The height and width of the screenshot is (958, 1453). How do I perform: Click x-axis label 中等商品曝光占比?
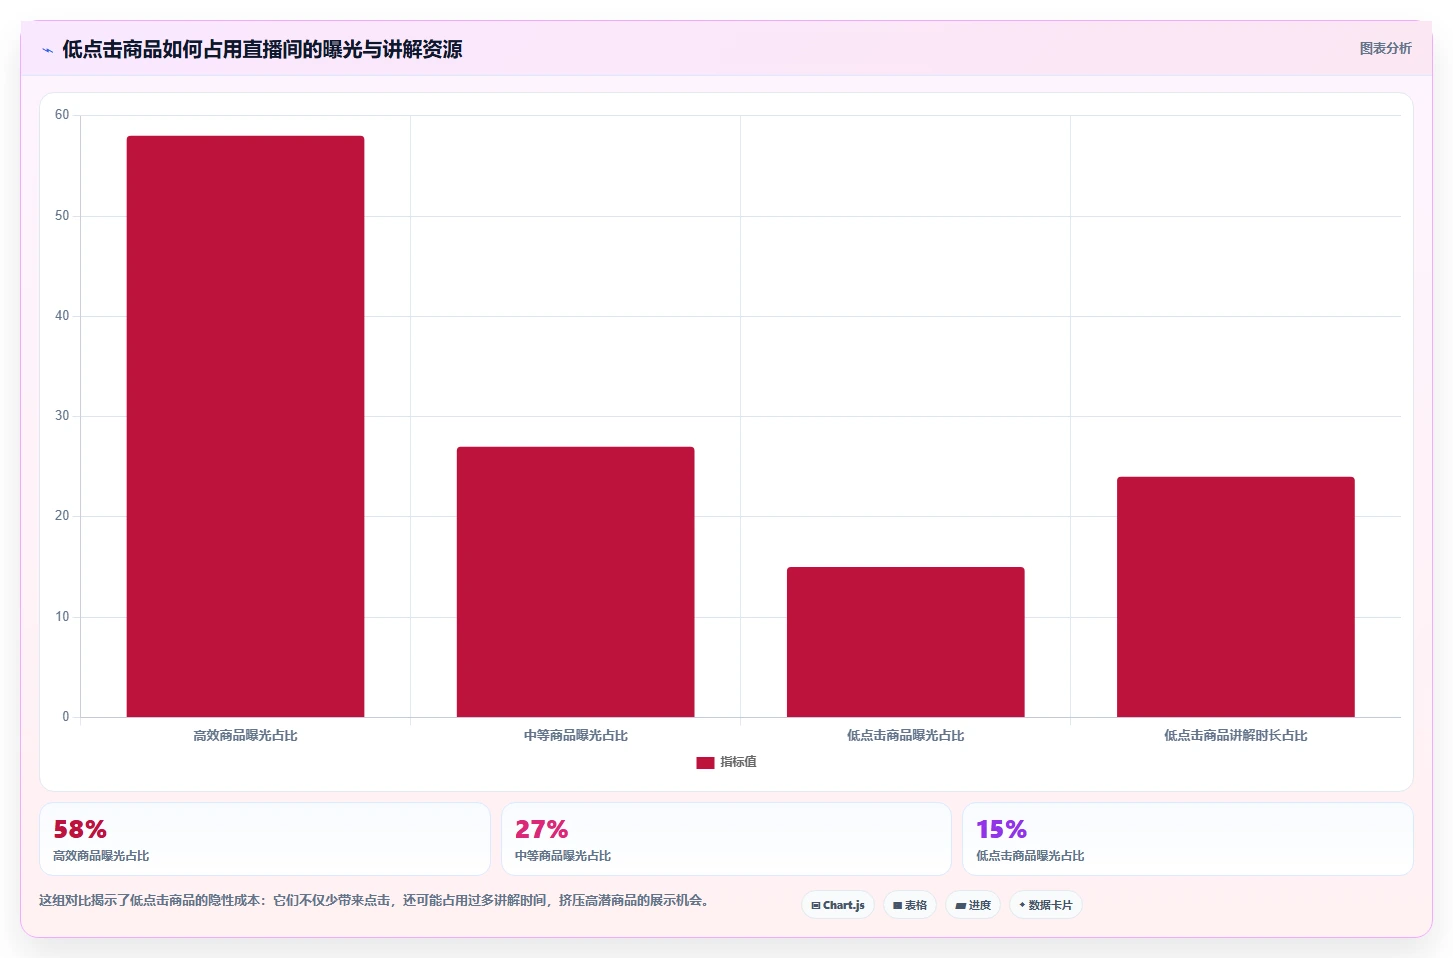(575, 735)
